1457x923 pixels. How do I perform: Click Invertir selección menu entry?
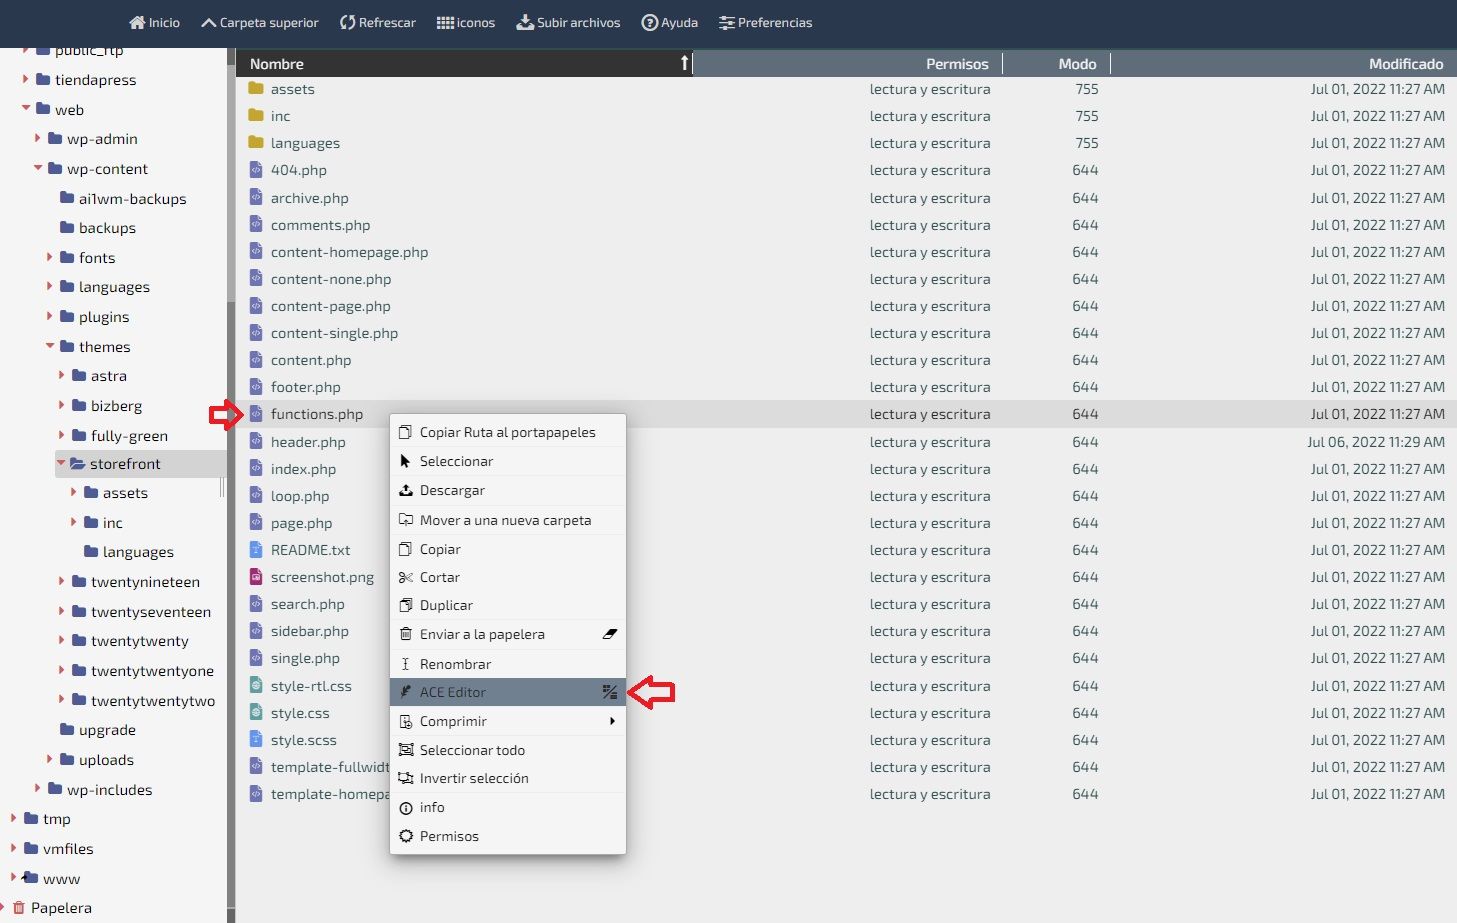coord(507,778)
